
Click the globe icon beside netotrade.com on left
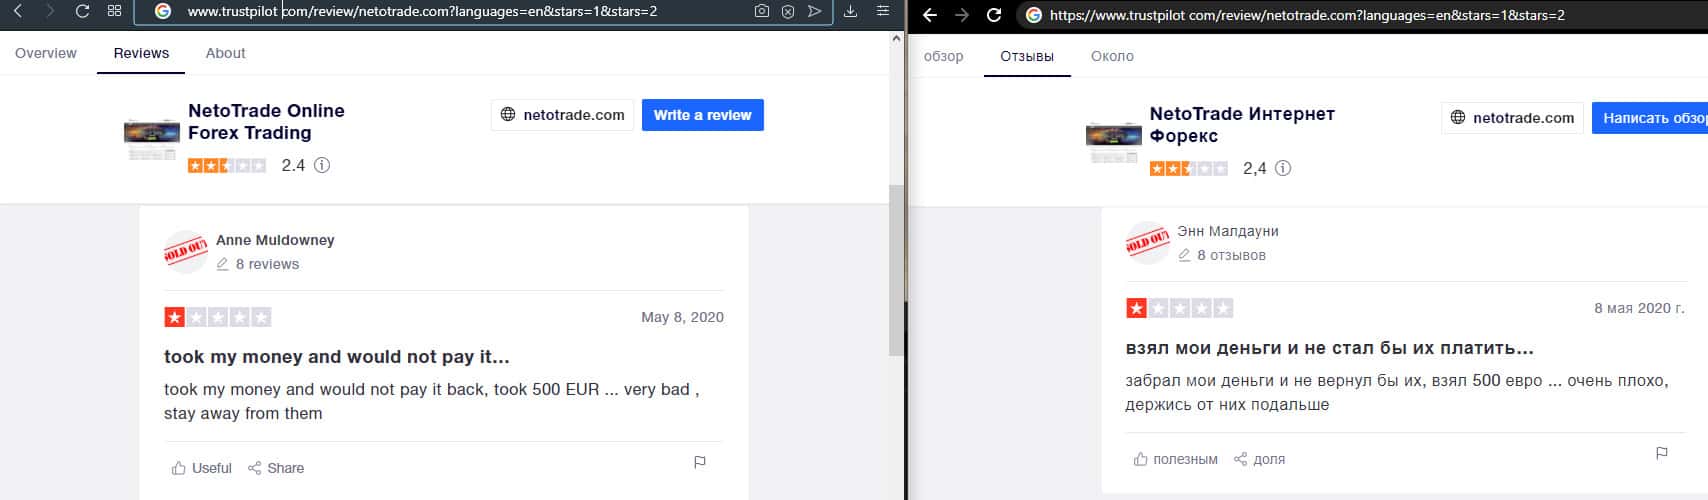(x=508, y=115)
